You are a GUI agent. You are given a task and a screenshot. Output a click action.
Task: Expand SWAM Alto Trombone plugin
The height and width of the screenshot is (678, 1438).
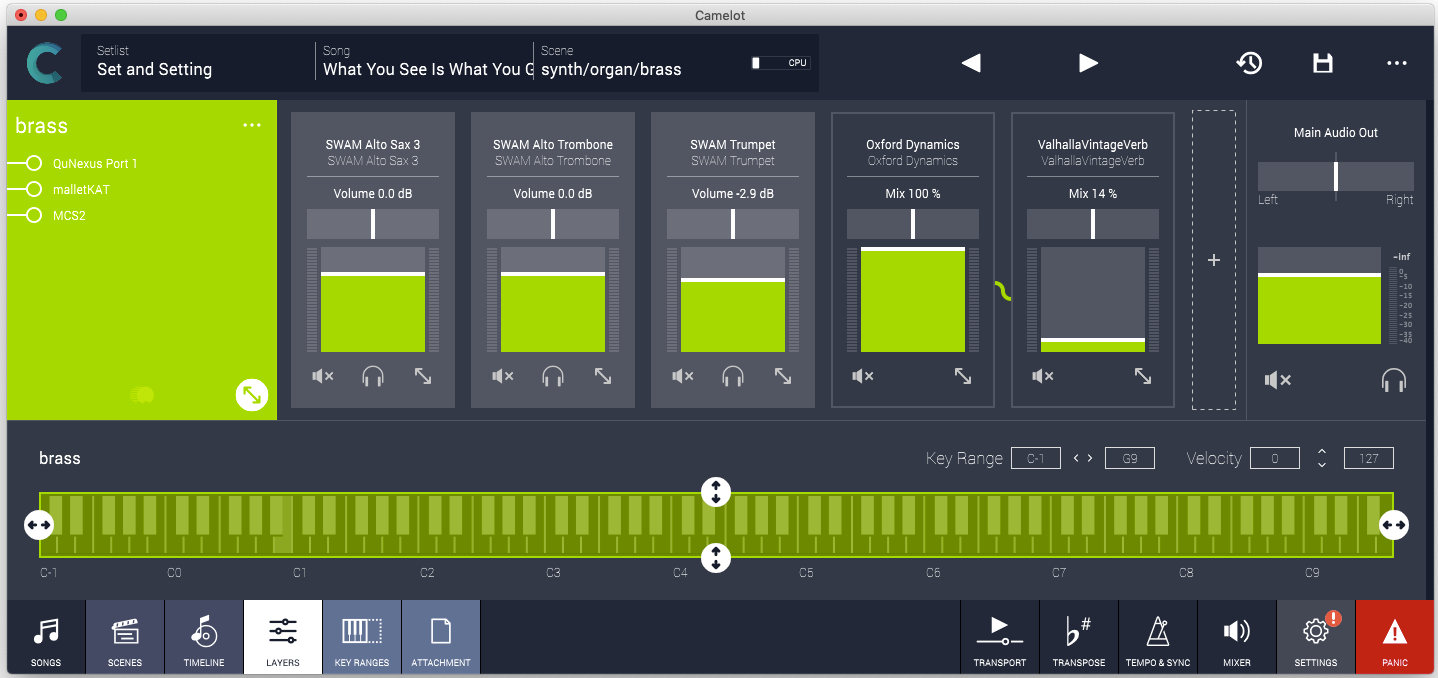(x=603, y=377)
